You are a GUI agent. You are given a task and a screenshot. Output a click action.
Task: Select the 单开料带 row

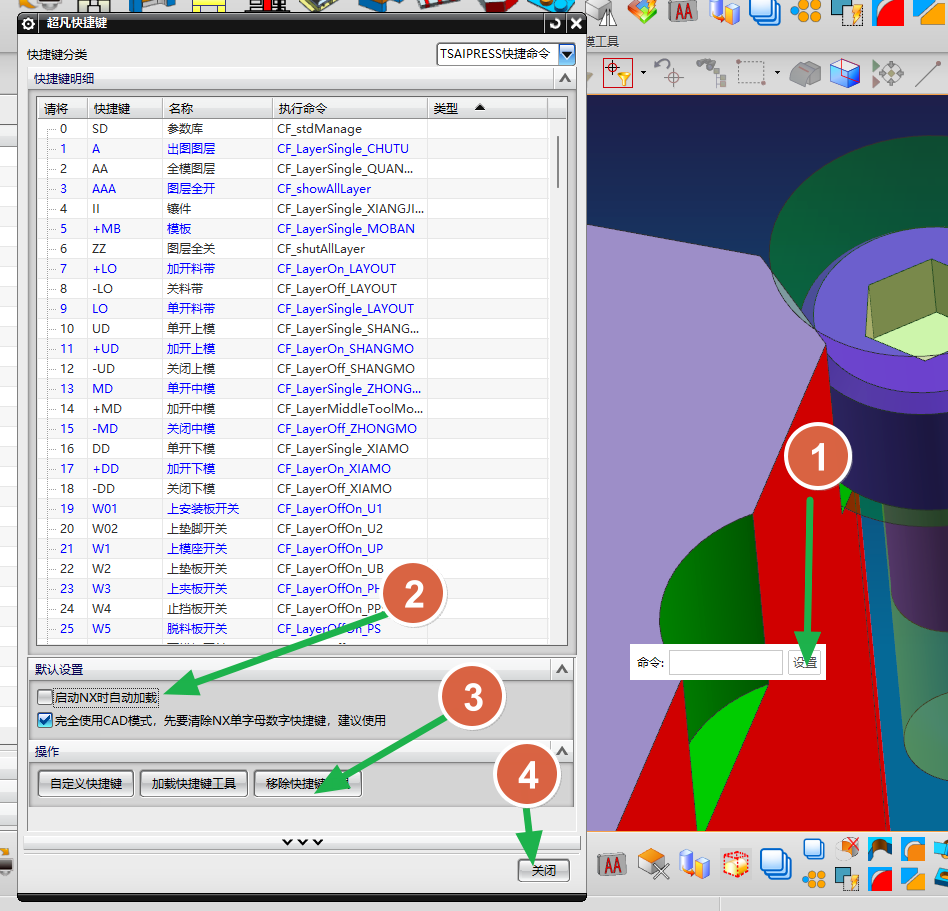pyautogui.click(x=293, y=308)
